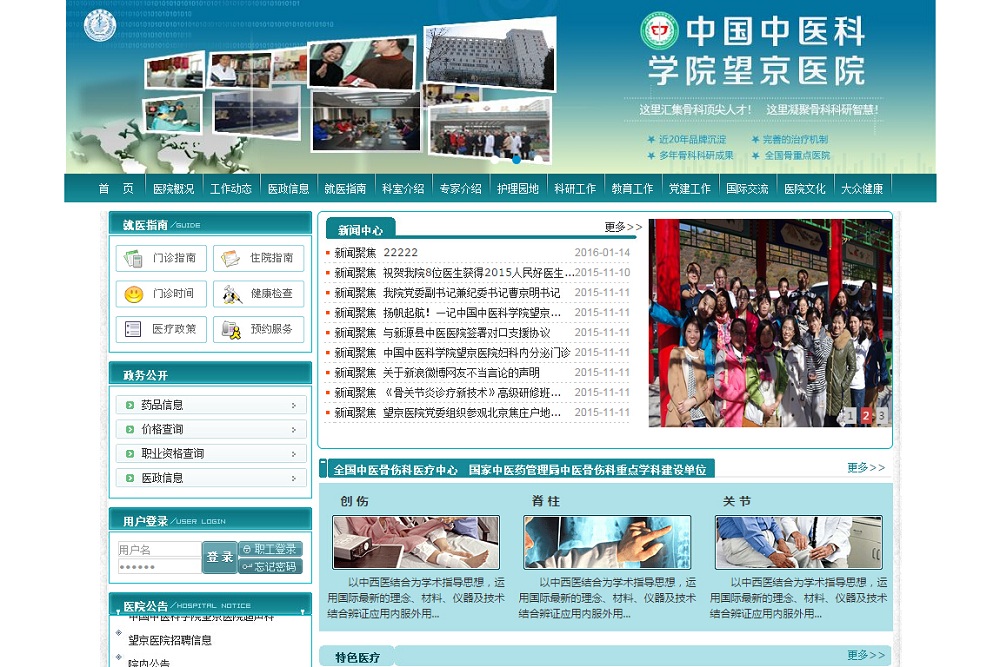1000x667 pixels.
Task: Click the 忘记密码 forgot password button
Action: coord(270,566)
